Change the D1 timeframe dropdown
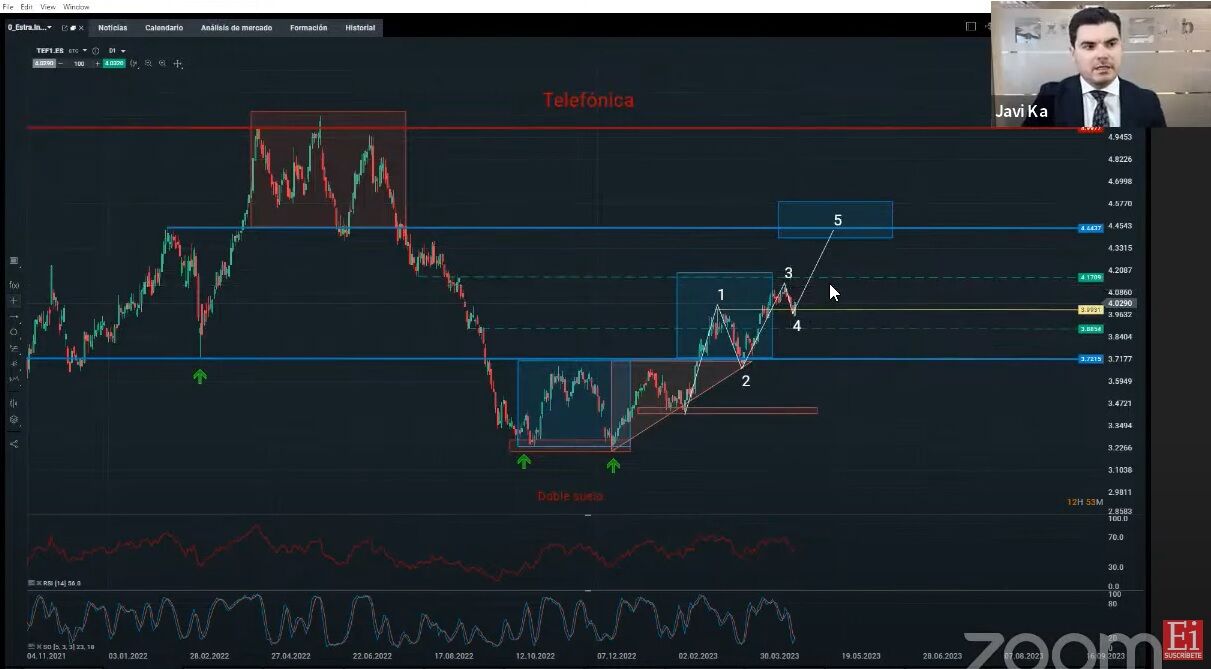Screen dimensions: 1211x669 coord(118,51)
